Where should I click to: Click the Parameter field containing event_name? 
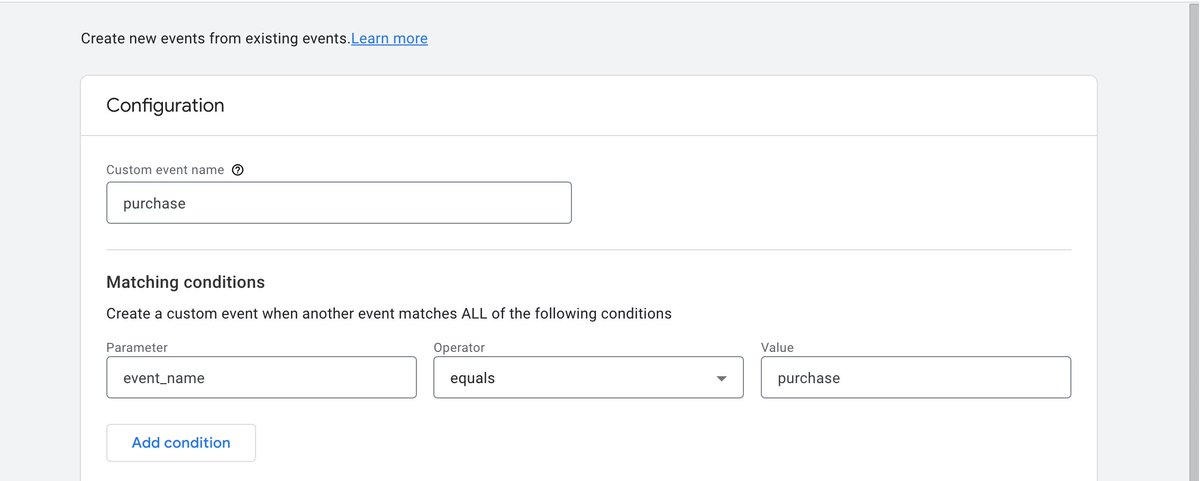coord(261,378)
